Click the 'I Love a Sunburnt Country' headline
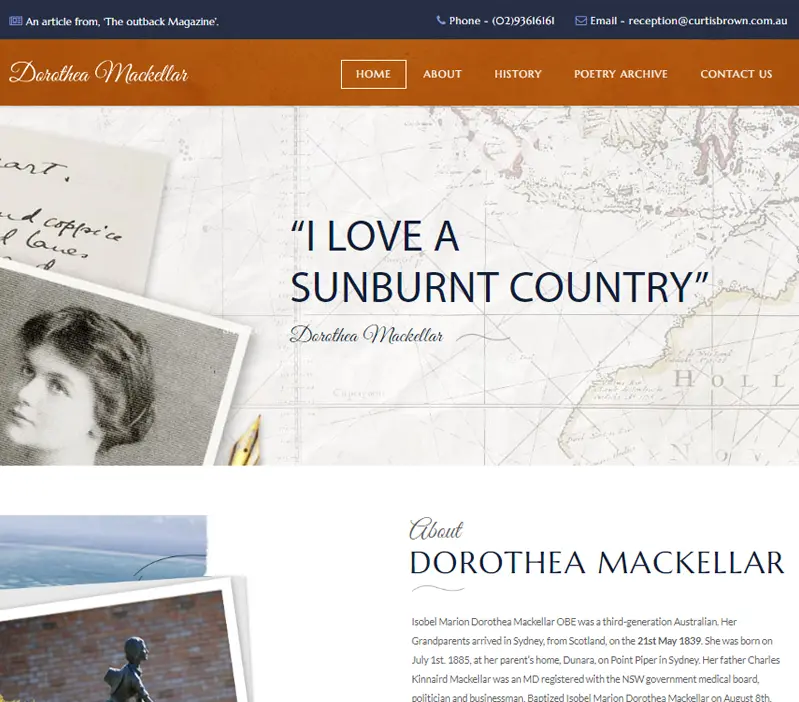The image size is (799, 702). pos(499,261)
